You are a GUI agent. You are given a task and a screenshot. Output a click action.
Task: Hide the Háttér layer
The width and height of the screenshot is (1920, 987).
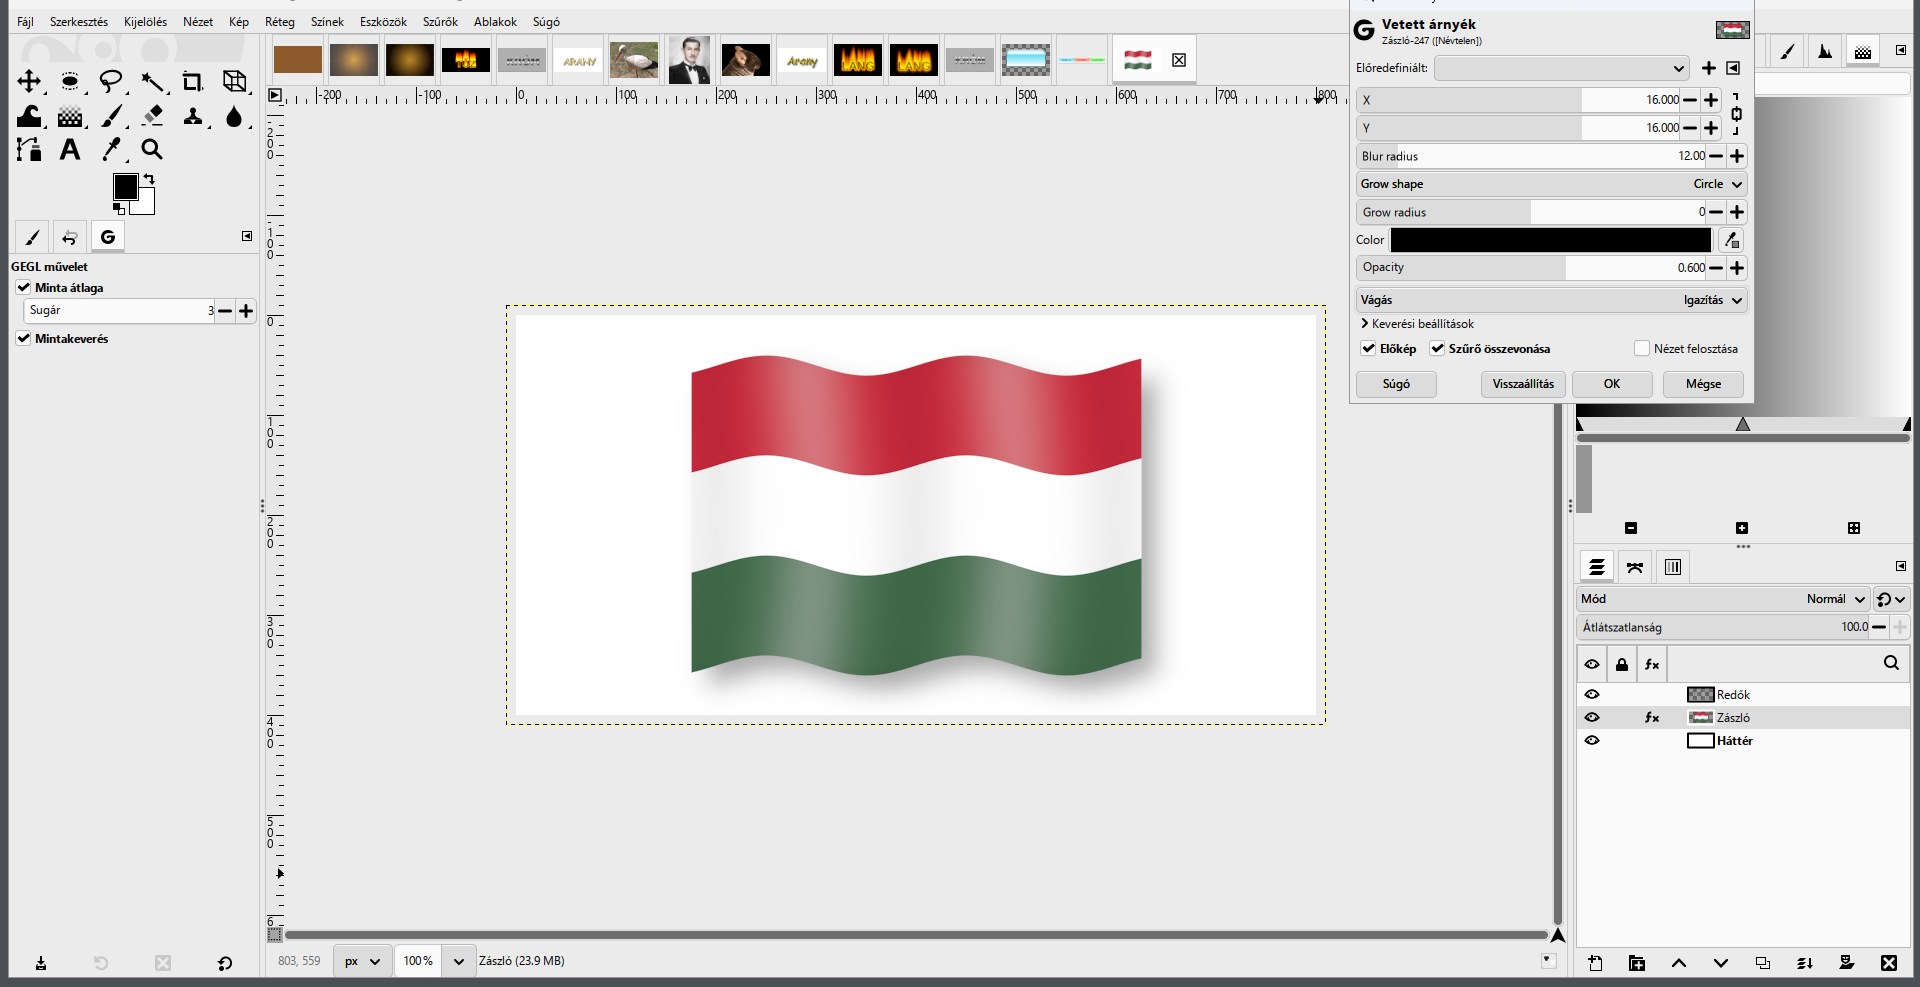(x=1592, y=740)
